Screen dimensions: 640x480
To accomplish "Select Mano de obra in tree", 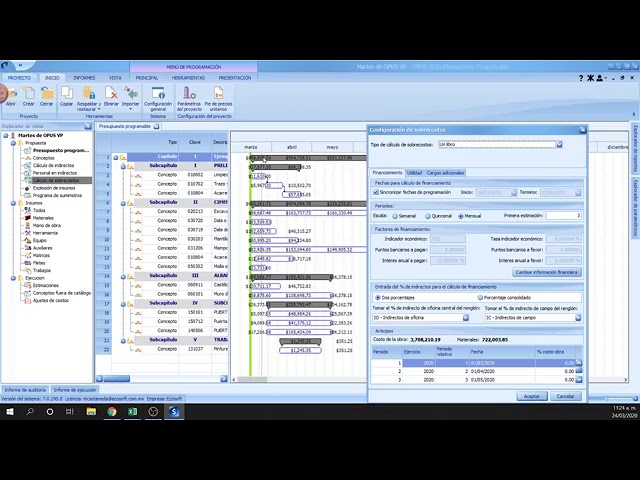I will (47, 225).
